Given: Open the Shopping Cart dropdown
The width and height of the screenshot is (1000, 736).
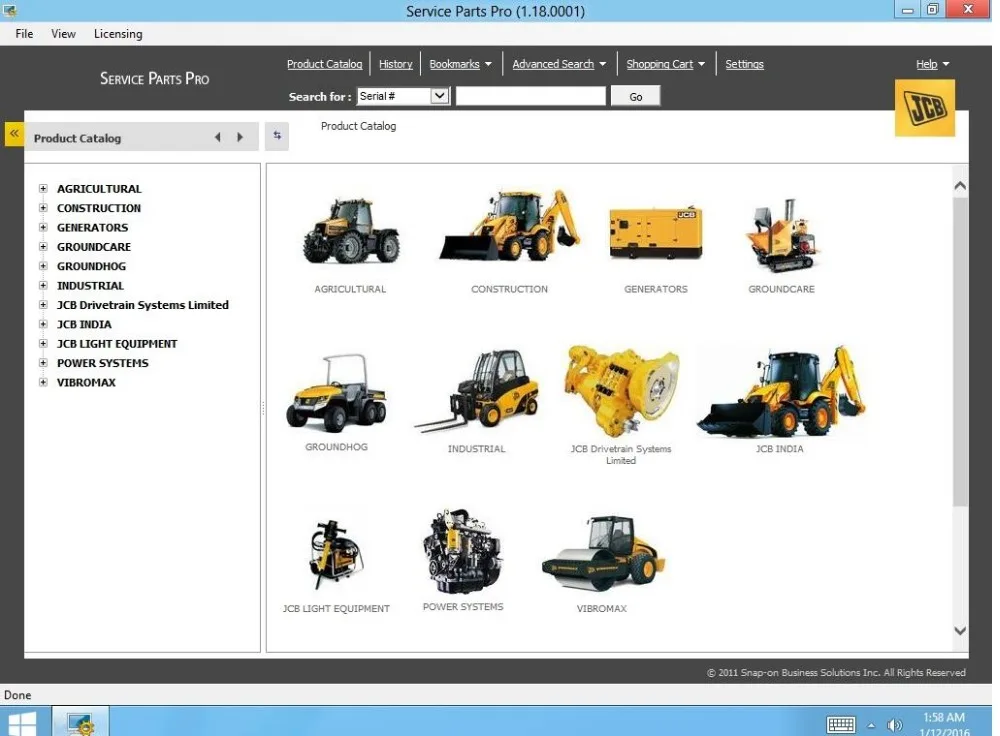Looking at the screenshot, I should pos(666,64).
